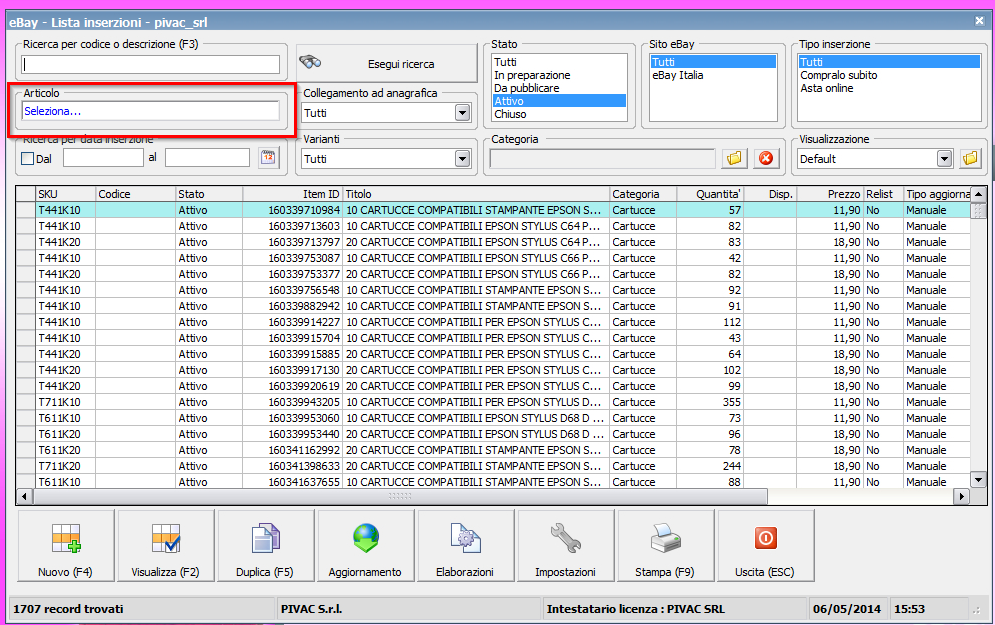Click the date 06/05/2014 in status bar
The width and height of the screenshot is (995, 625).
[x=847, y=609]
